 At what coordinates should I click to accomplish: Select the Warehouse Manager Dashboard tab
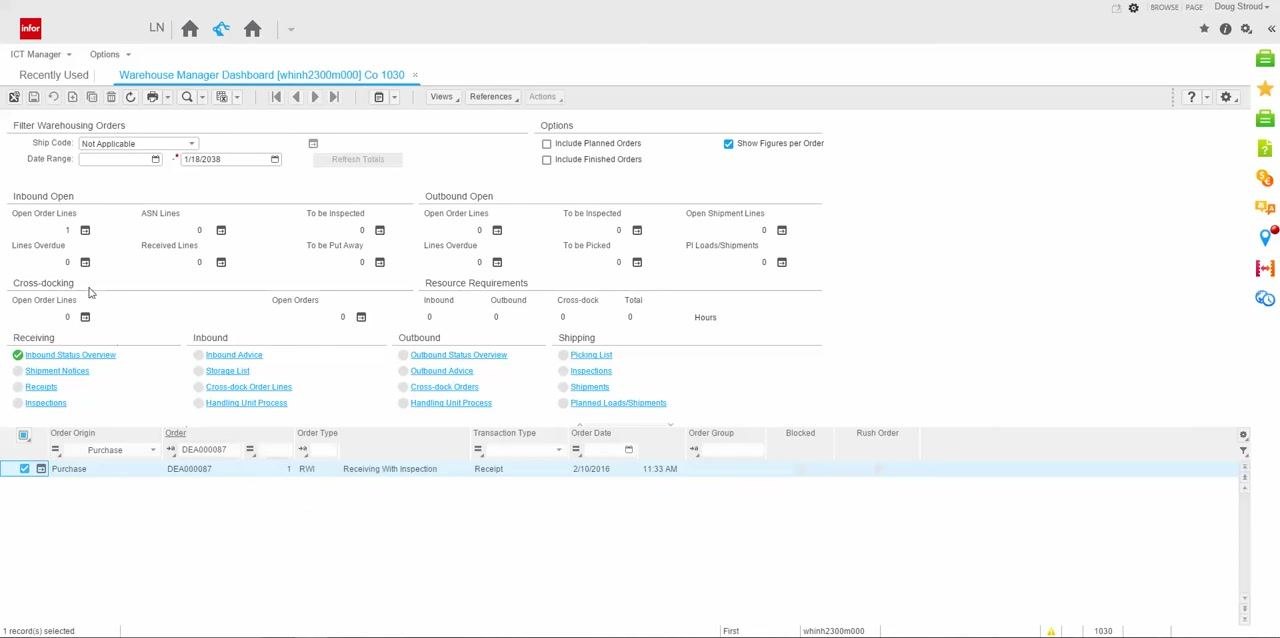(x=262, y=75)
